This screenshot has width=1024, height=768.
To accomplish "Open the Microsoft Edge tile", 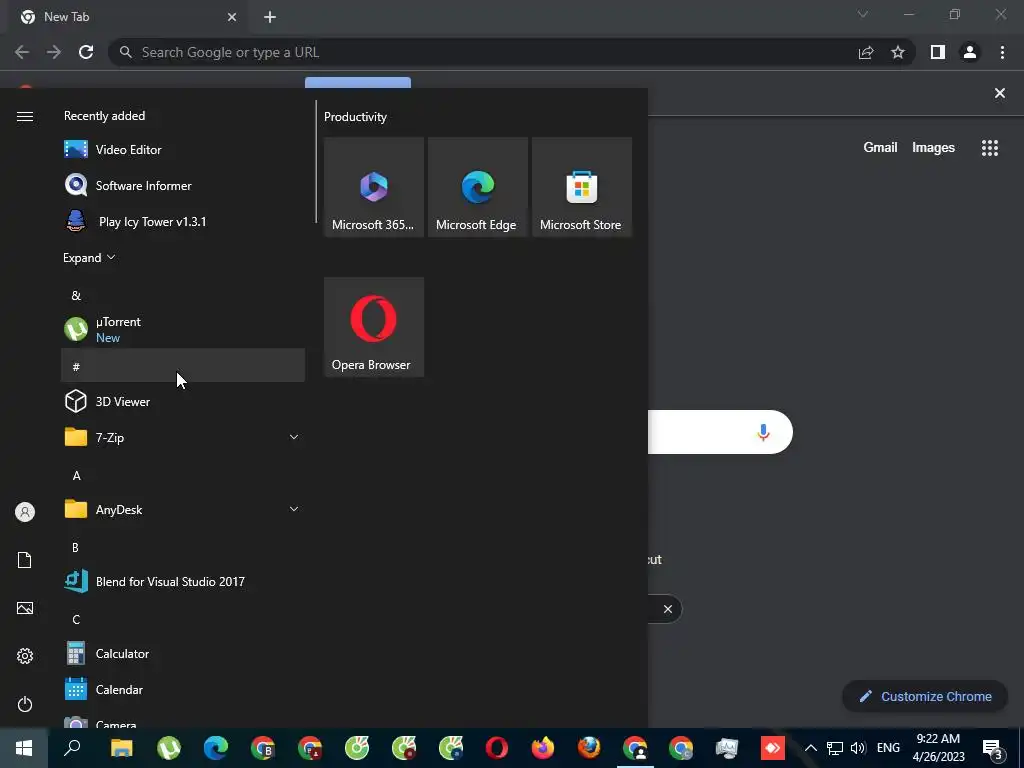I will click(x=477, y=187).
